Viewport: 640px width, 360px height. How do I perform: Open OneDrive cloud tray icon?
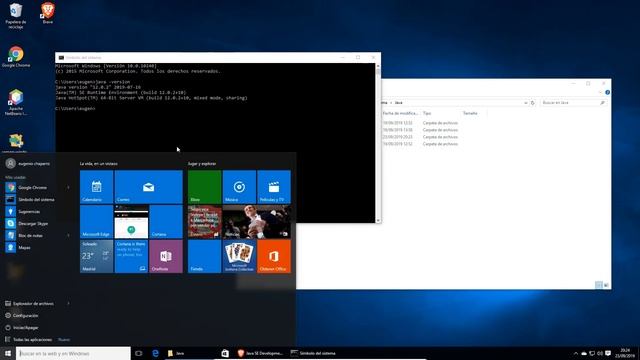coord(584,353)
